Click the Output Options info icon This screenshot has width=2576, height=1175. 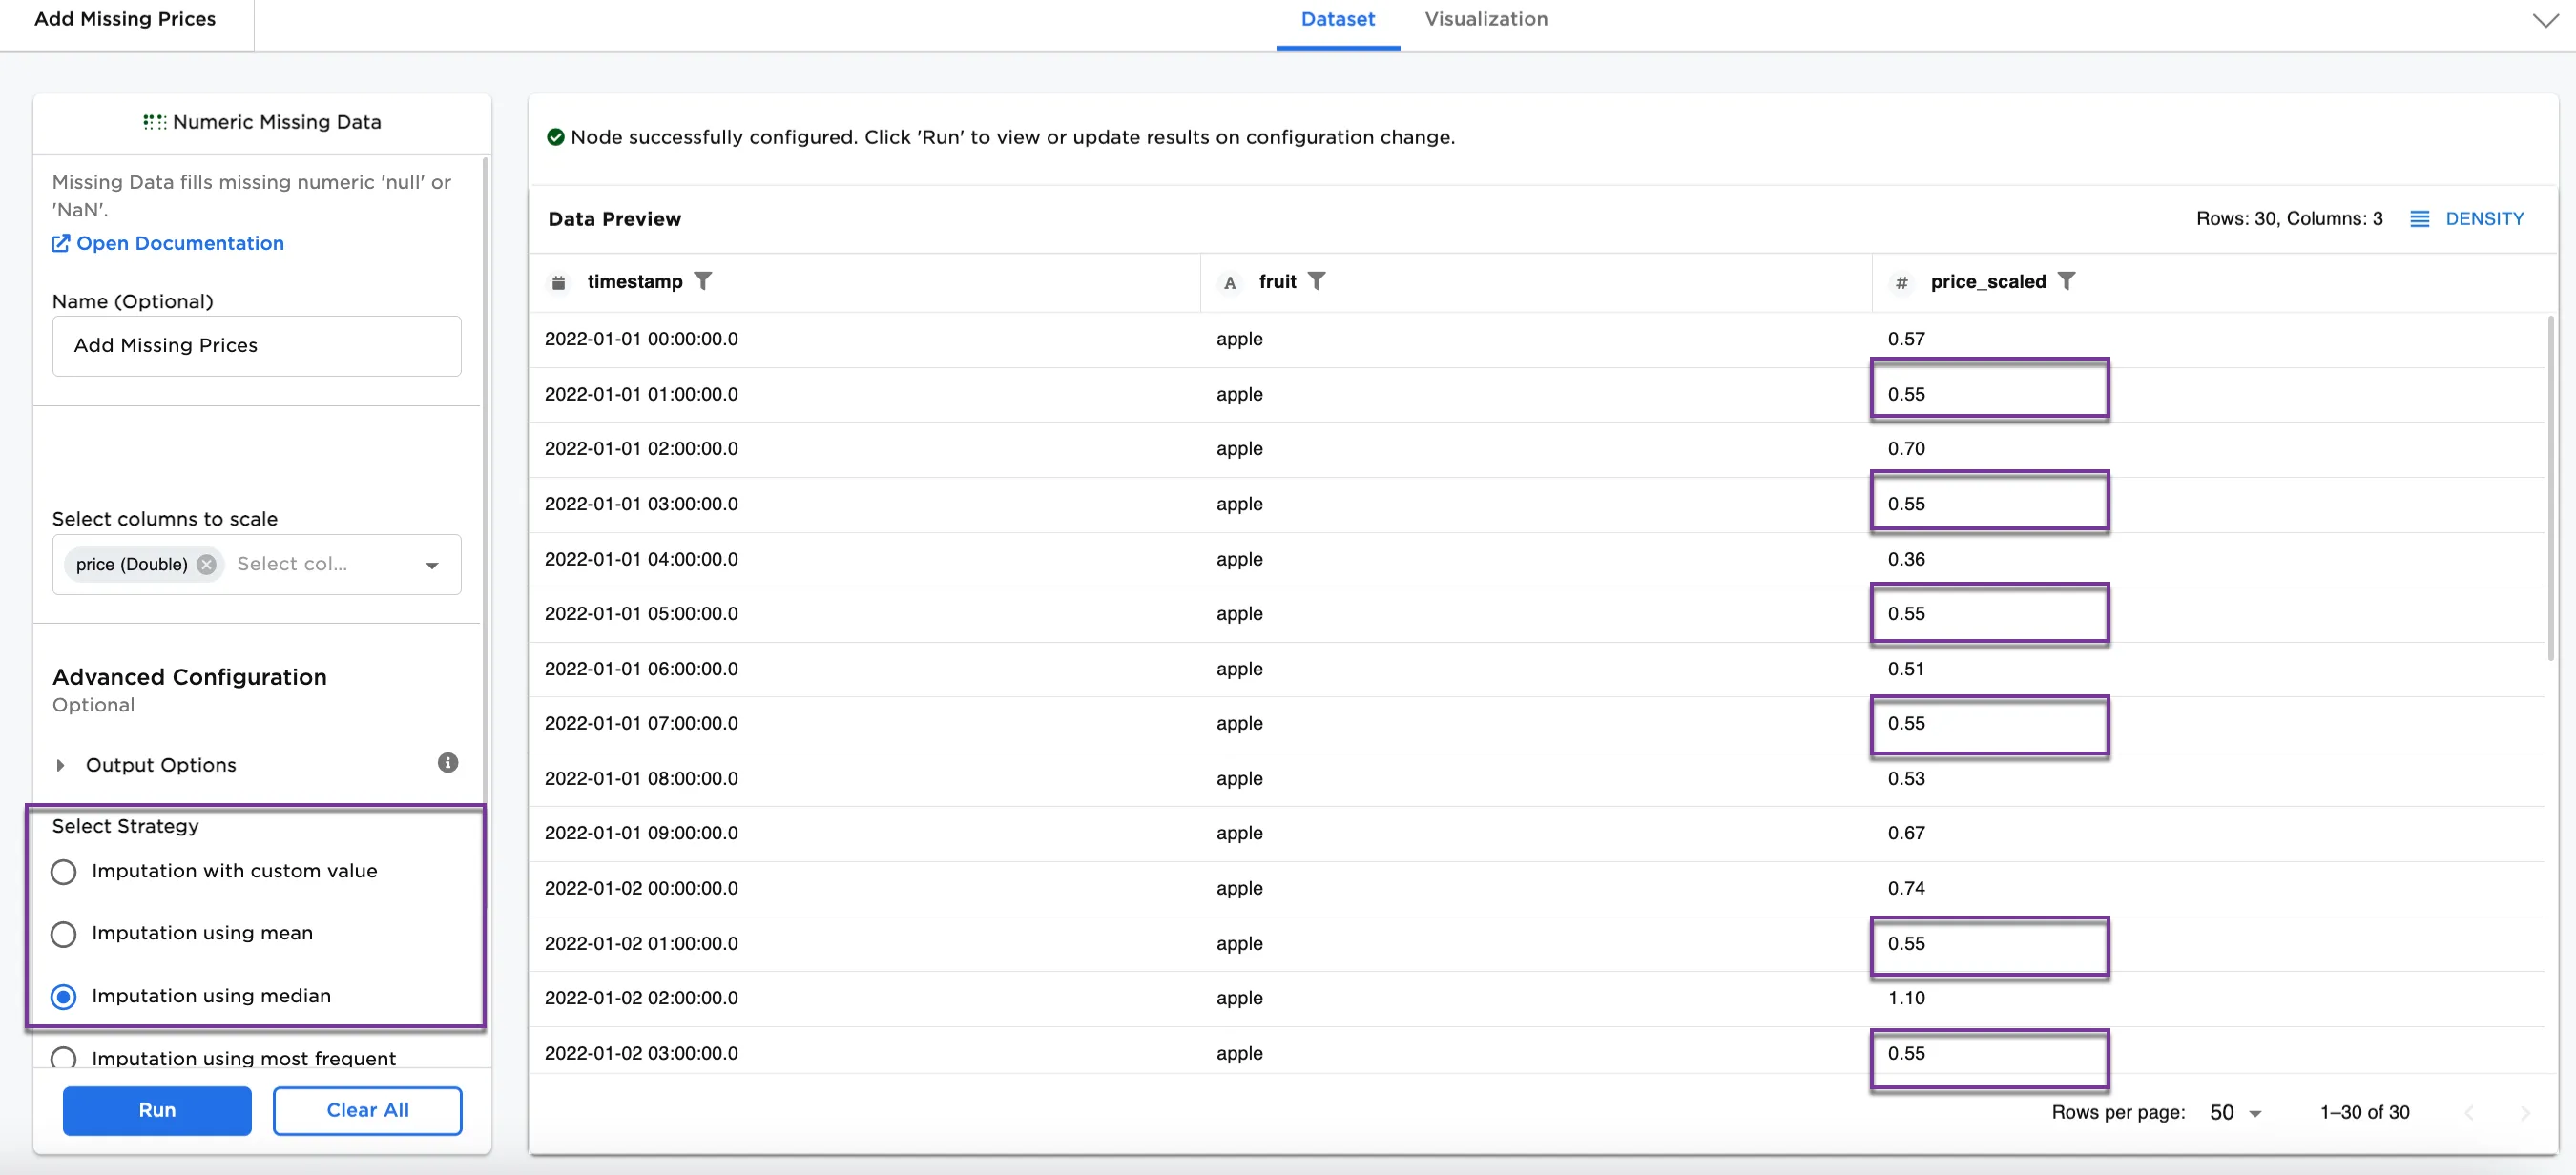click(447, 763)
